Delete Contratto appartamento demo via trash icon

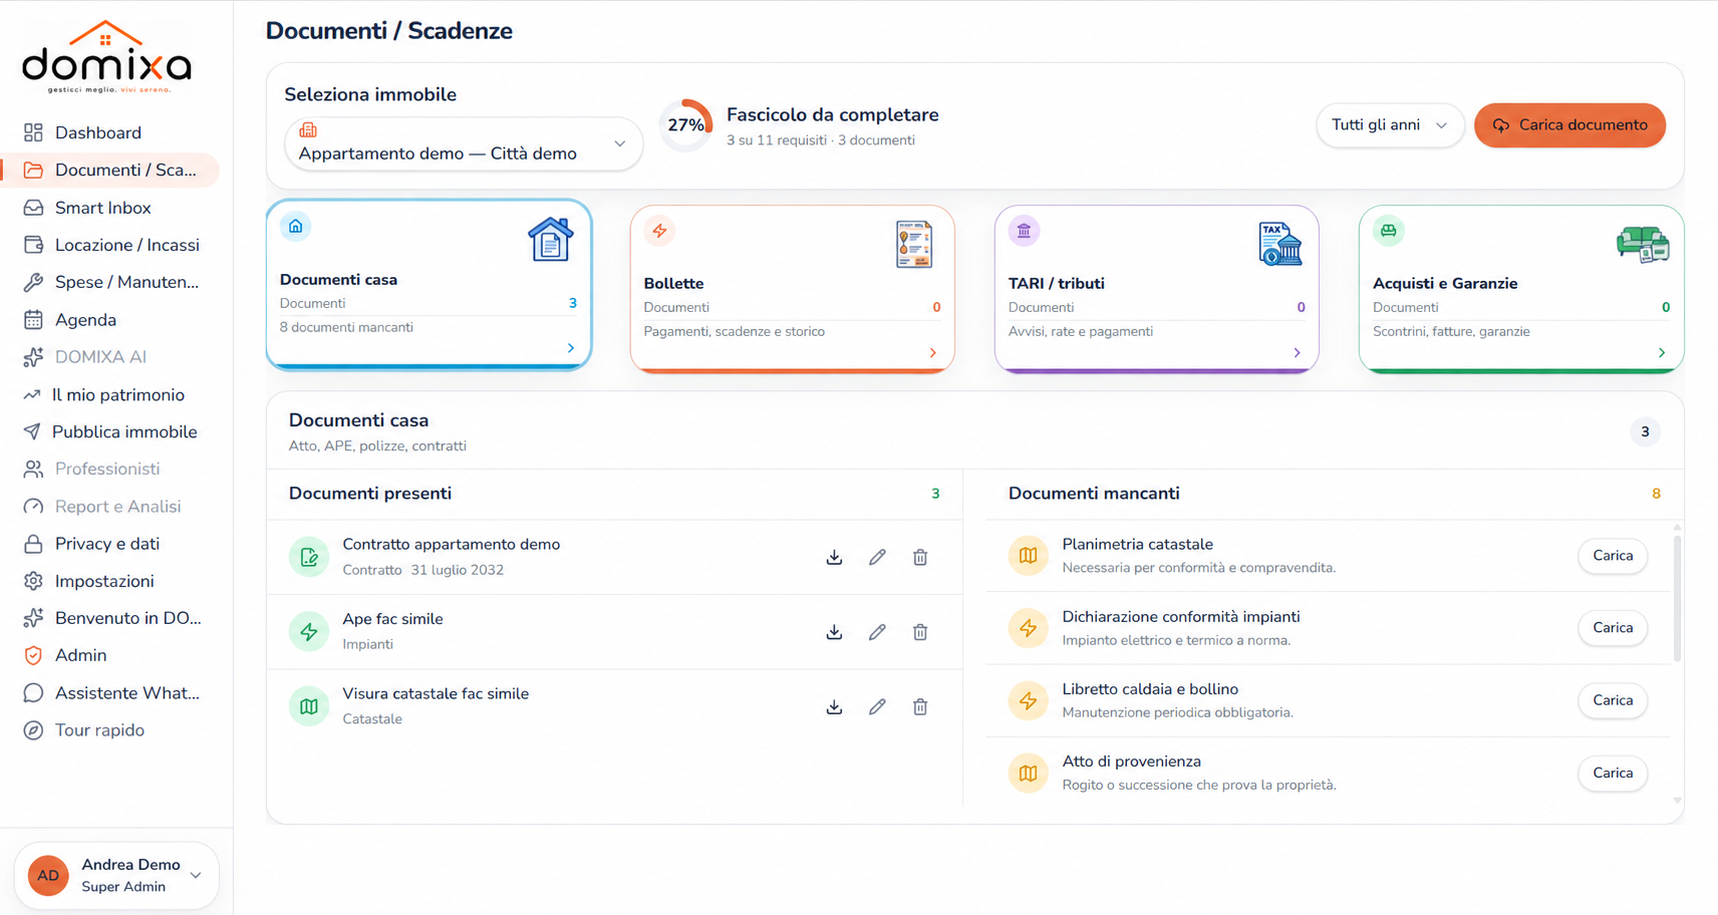[920, 557]
